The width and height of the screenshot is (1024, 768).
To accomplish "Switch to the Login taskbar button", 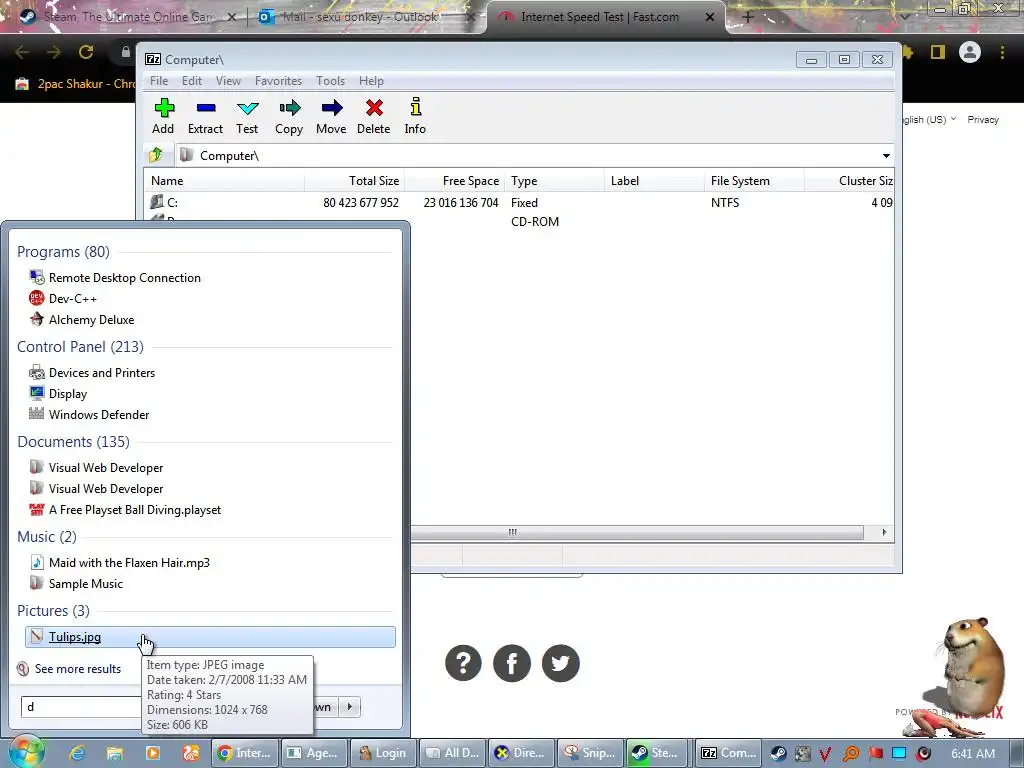I will [383, 753].
